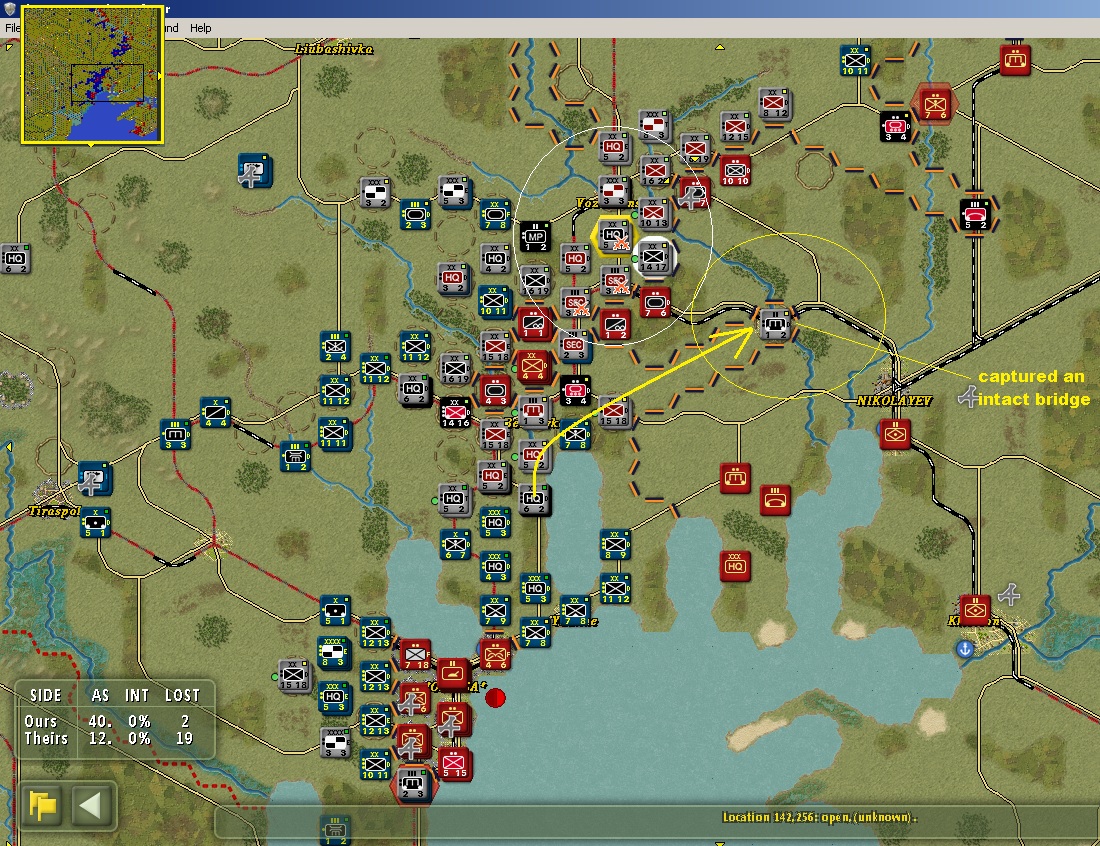The height and width of the screenshot is (846, 1100).
Task: Select red infantry unit 5-15
Action: [x=455, y=764]
